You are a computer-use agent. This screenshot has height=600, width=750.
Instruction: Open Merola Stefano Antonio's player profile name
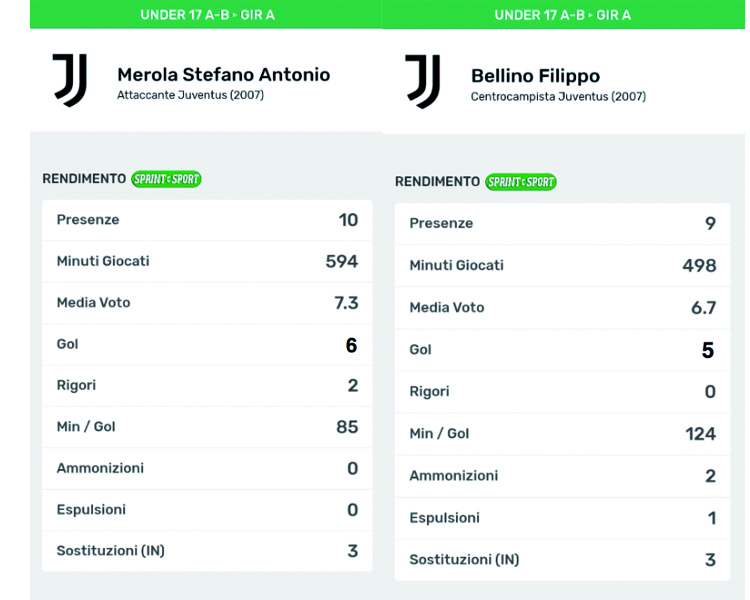coord(223,74)
